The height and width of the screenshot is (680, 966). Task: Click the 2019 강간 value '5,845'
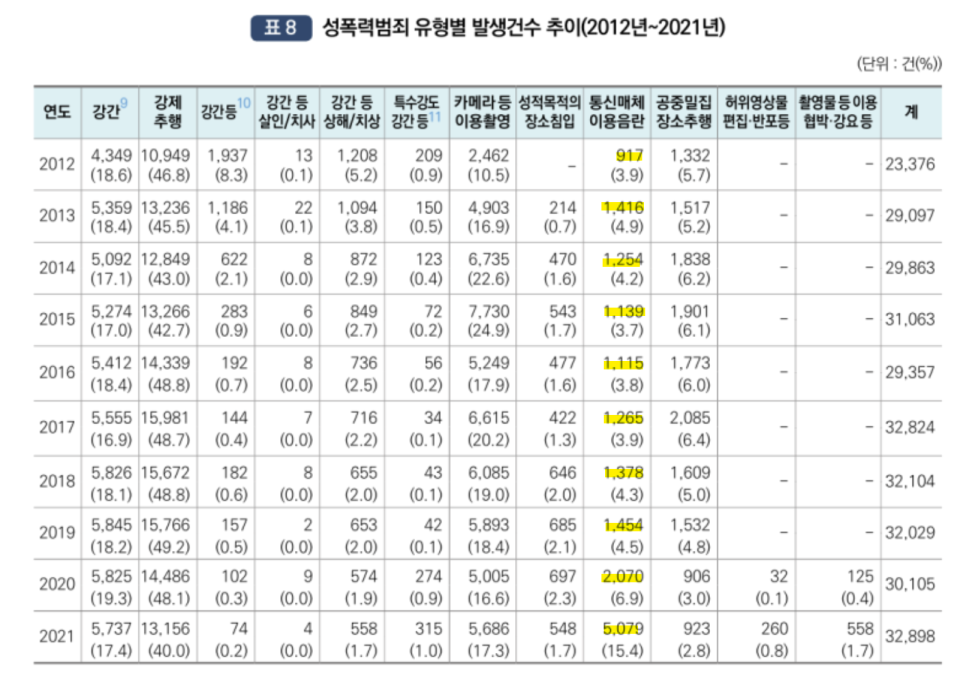112,525
